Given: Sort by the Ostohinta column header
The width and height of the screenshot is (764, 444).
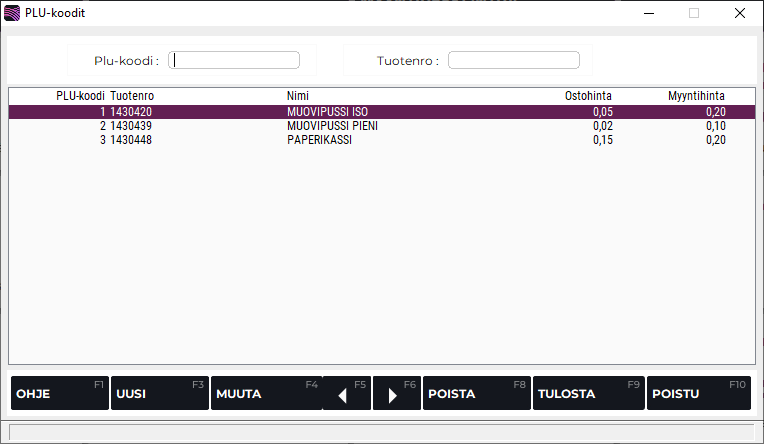Looking at the screenshot, I should tap(588, 96).
